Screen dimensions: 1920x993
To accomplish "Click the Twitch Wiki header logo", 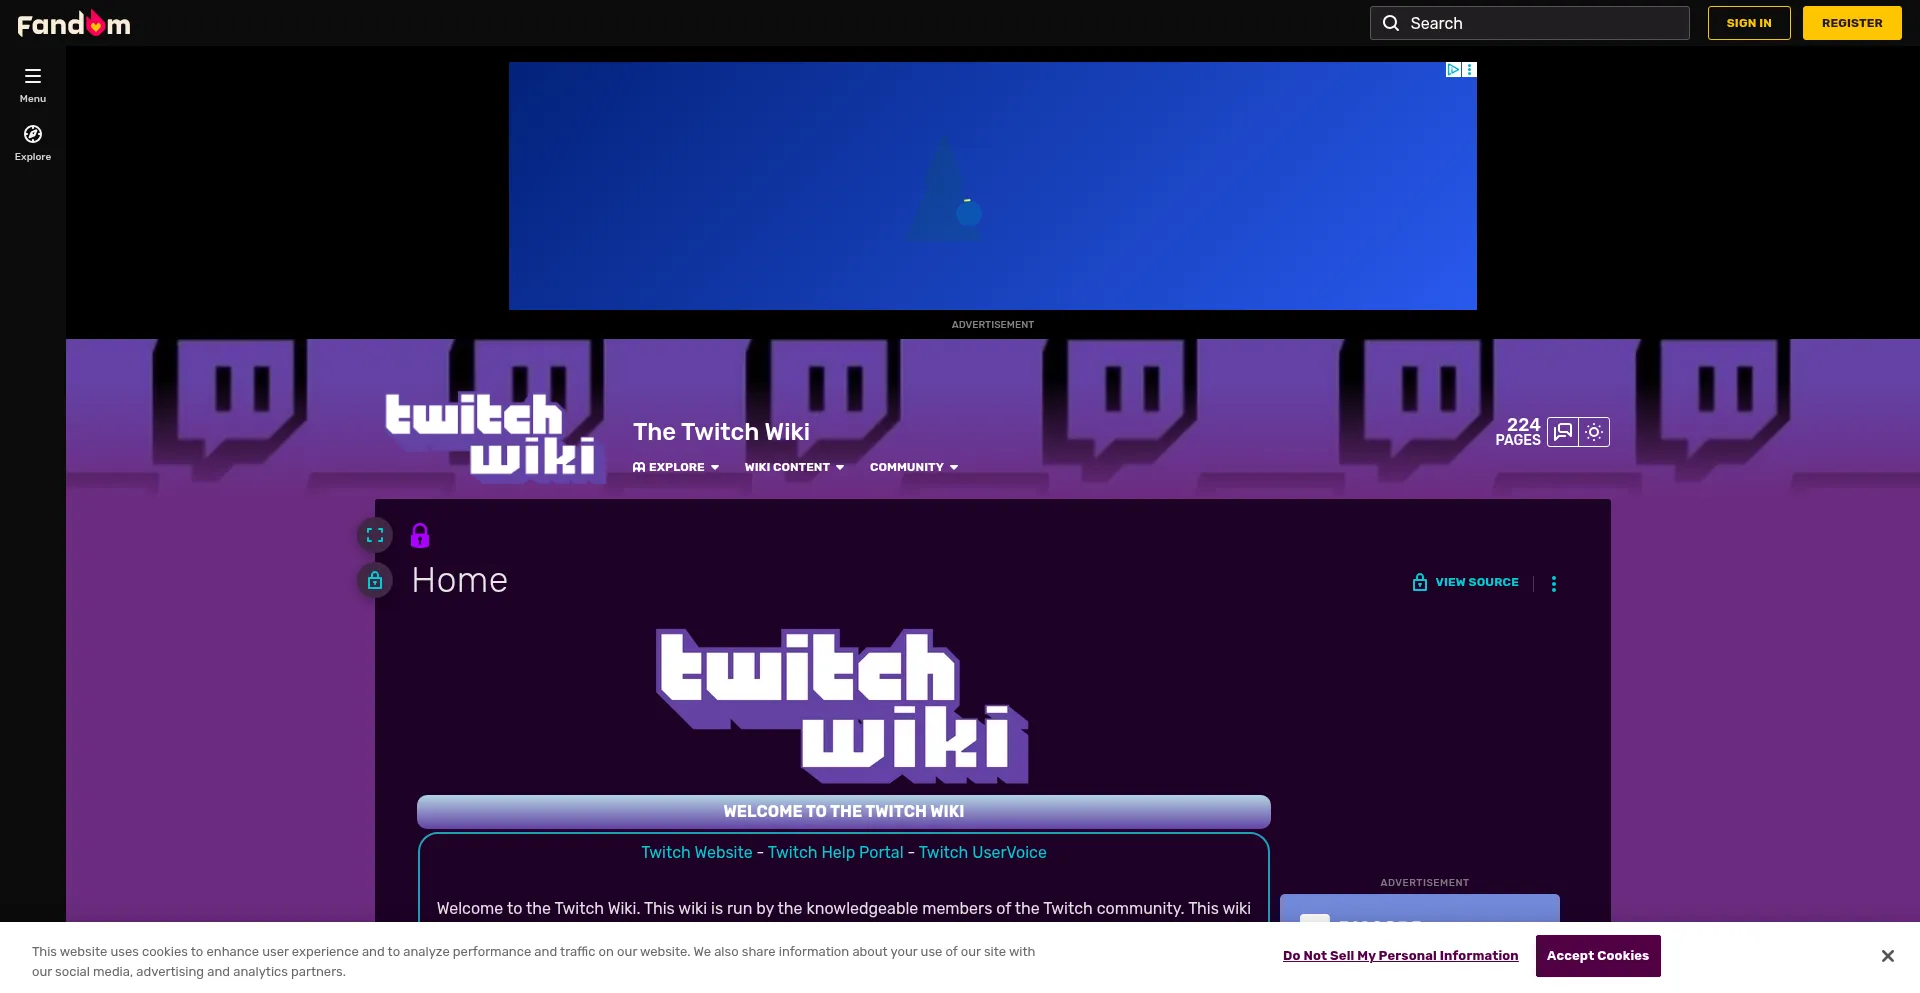I will pos(491,434).
